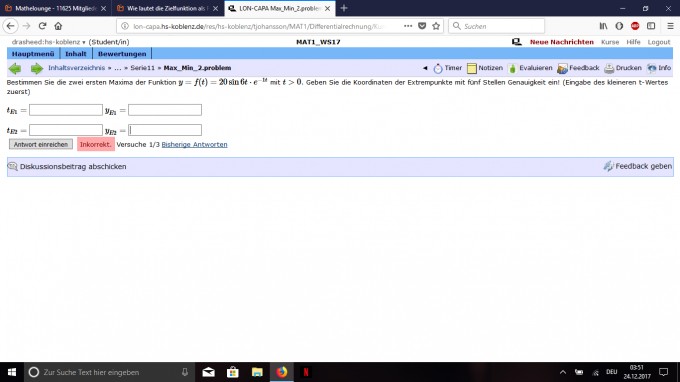Click Drucken to print the problem

click(x=623, y=68)
